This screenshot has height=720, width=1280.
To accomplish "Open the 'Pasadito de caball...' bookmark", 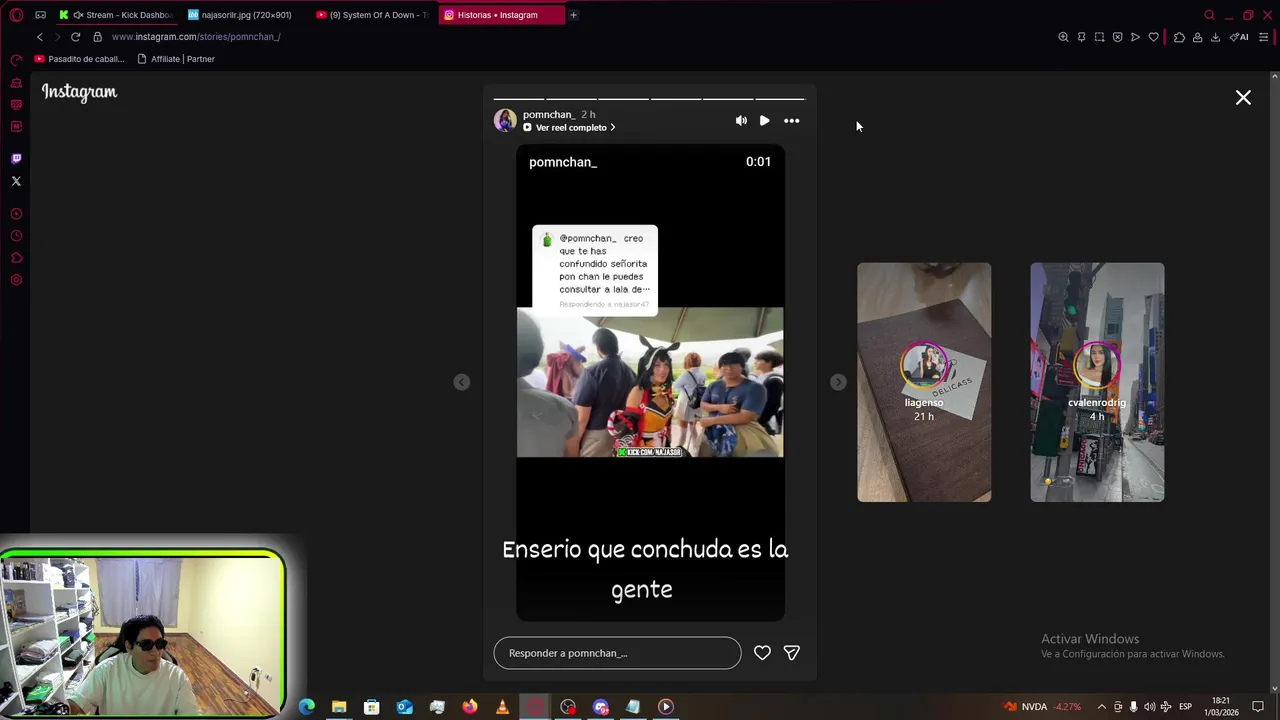I will 80,59.
